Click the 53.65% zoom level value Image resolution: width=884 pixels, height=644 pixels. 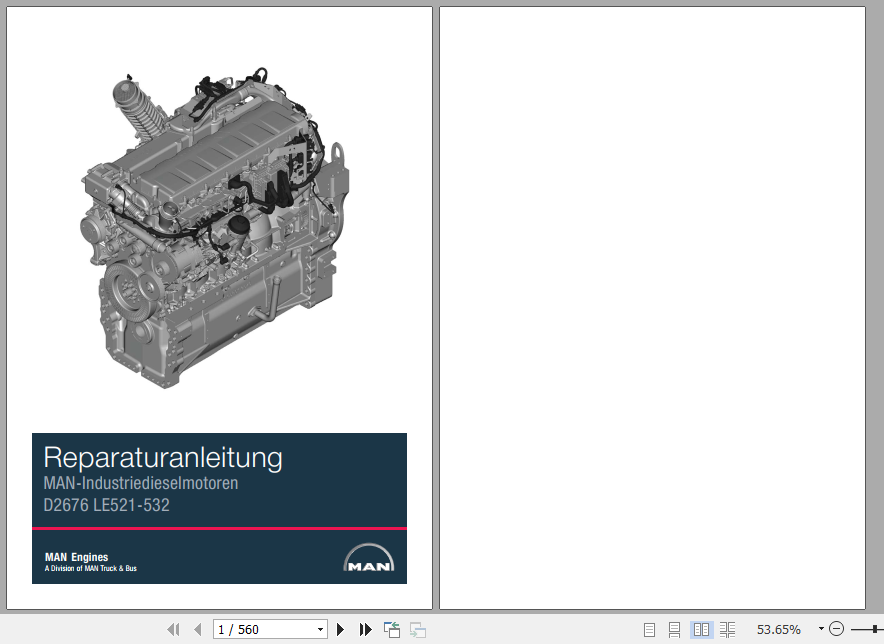click(x=779, y=629)
